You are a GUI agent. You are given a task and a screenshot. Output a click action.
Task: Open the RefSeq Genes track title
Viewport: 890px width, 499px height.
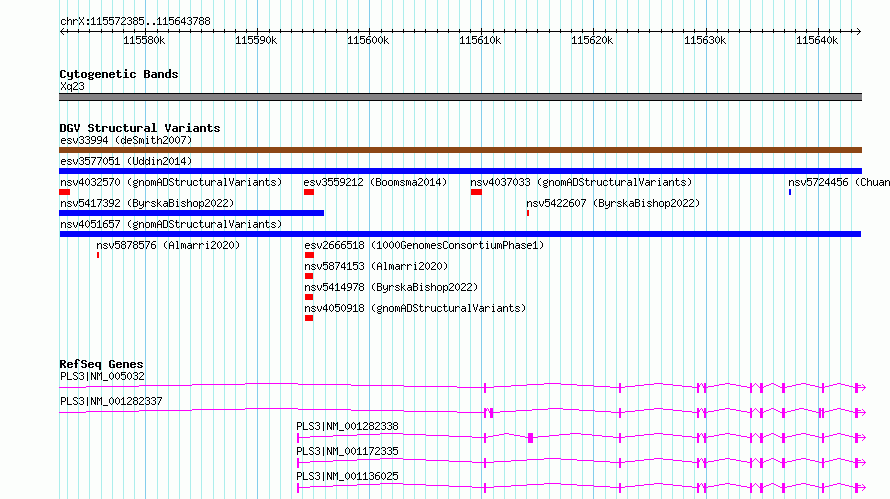pos(101,364)
